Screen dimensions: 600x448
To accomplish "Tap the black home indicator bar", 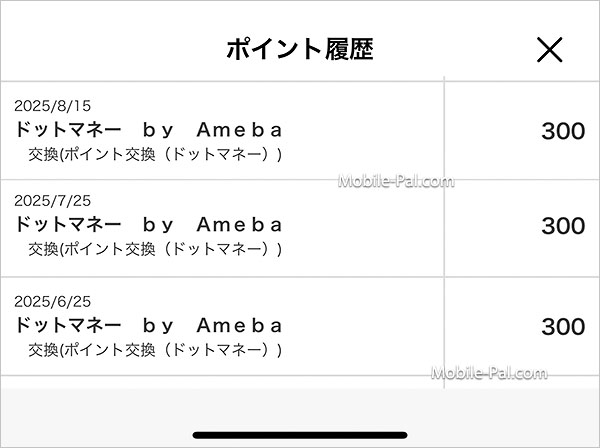I will tap(300, 434).
